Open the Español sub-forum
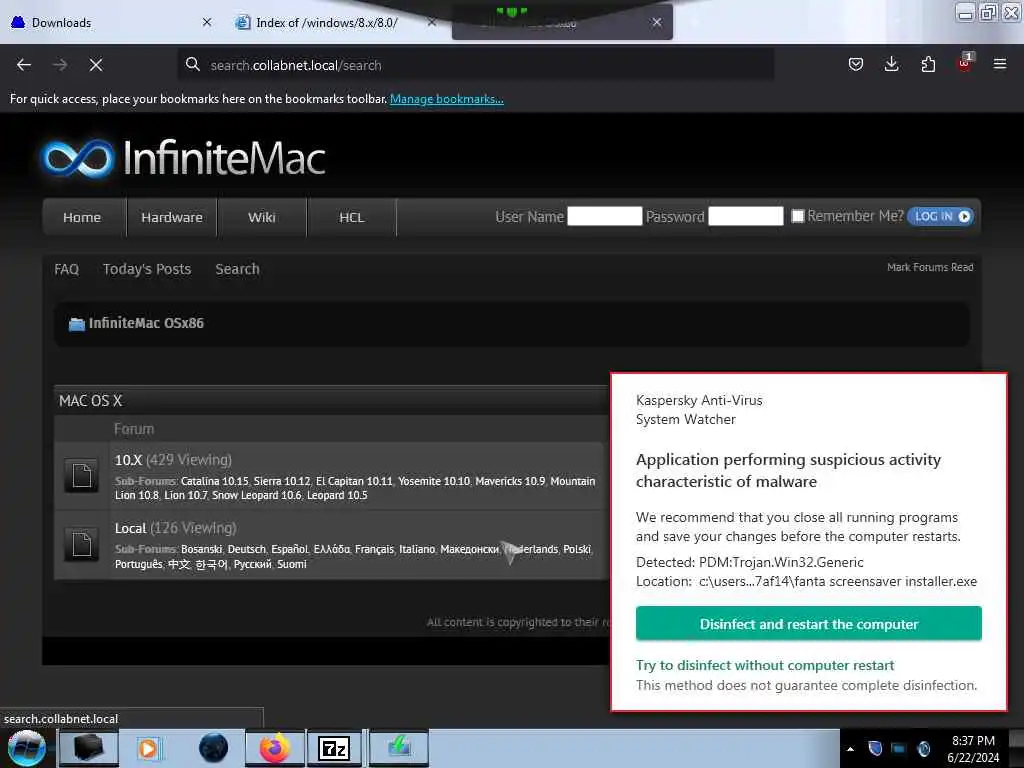The height and width of the screenshot is (768, 1024). pyautogui.click(x=289, y=550)
